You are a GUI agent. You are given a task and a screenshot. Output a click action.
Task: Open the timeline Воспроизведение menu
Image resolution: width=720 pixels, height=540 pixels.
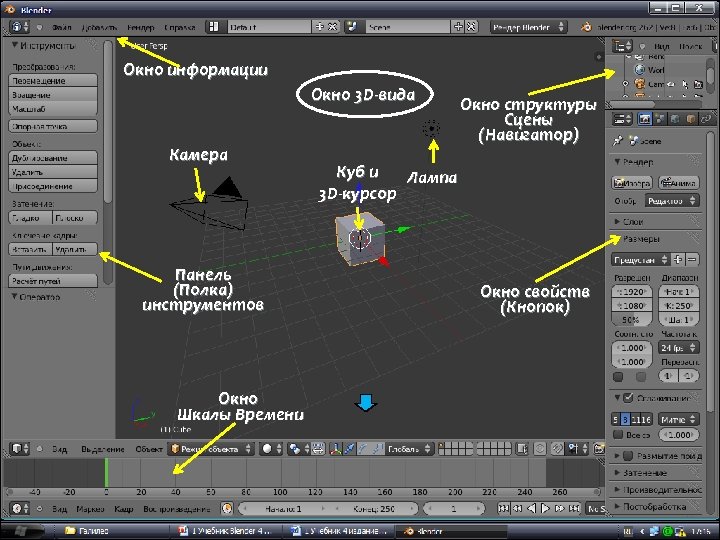click(176, 509)
